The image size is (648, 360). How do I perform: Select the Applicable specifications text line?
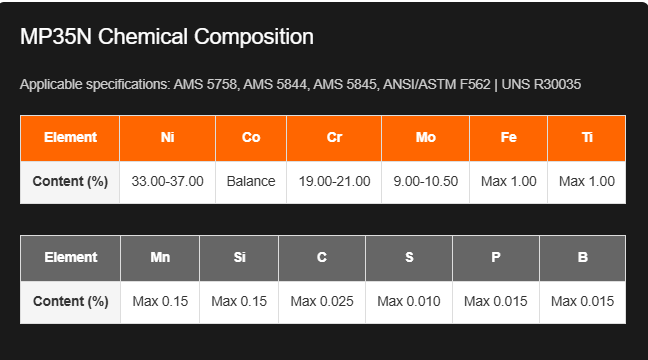point(300,84)
